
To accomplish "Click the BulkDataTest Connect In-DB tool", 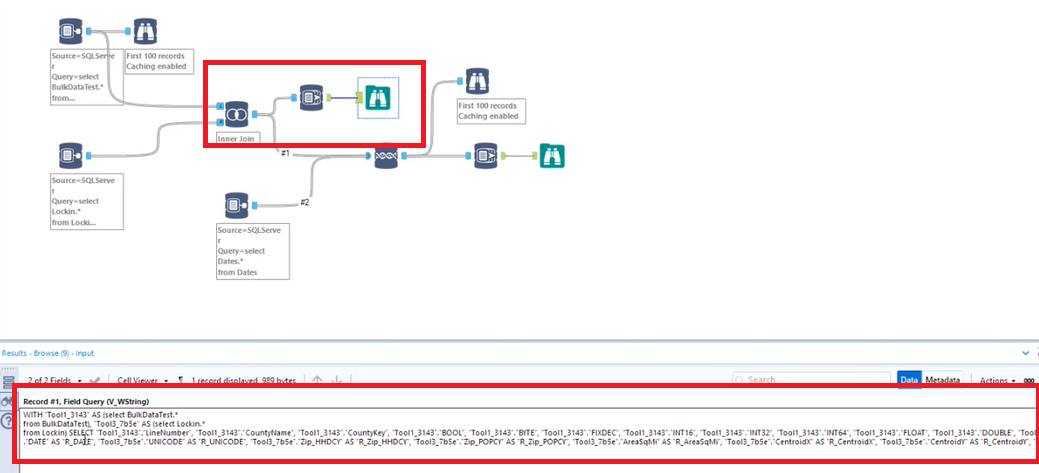I will pyautogui.click(x=69, y=30).
